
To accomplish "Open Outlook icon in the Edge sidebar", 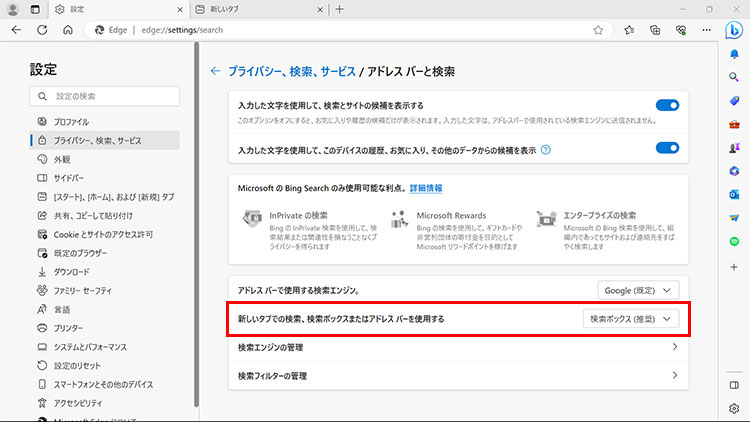I will pos(734,194).
